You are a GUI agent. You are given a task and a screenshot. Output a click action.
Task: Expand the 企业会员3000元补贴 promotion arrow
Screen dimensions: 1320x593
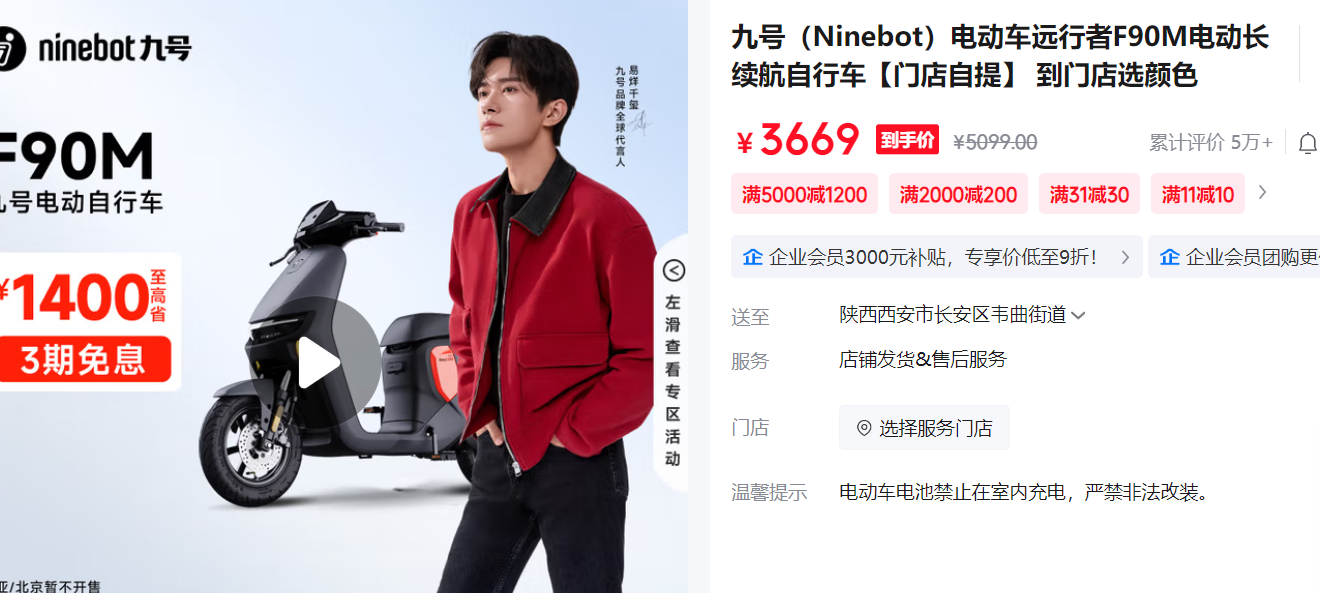[x=1125, y=257]
